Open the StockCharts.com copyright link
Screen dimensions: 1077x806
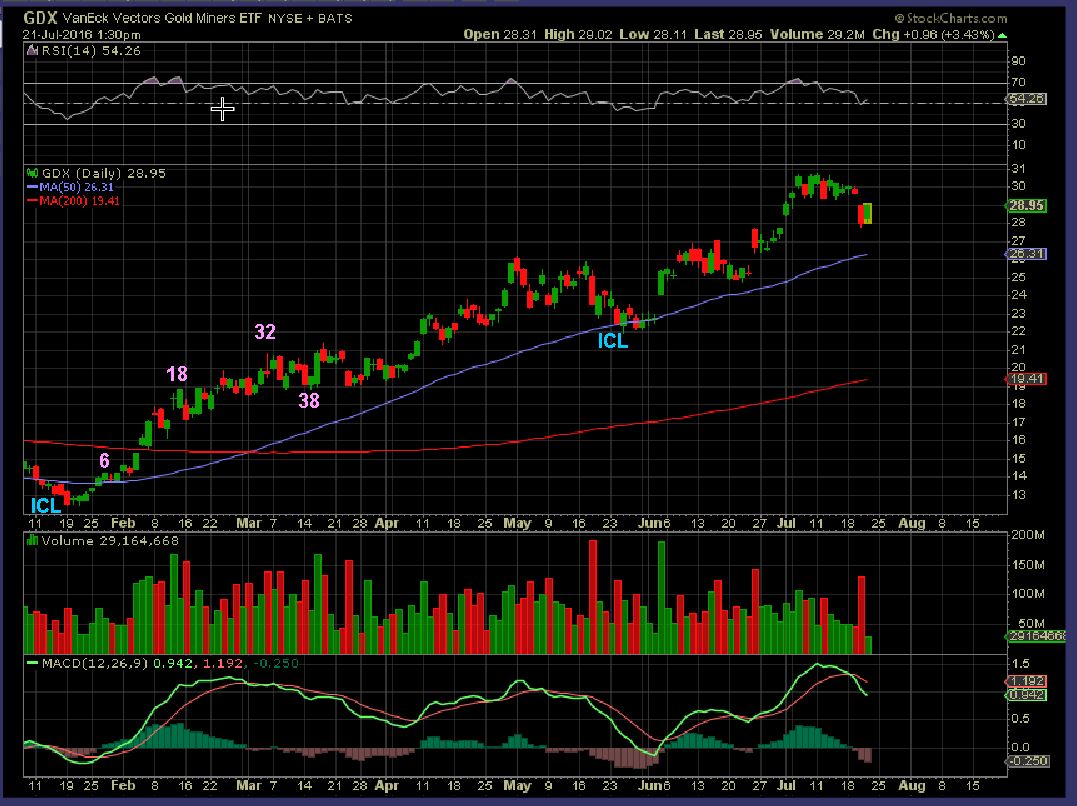(x=951, y=19)
